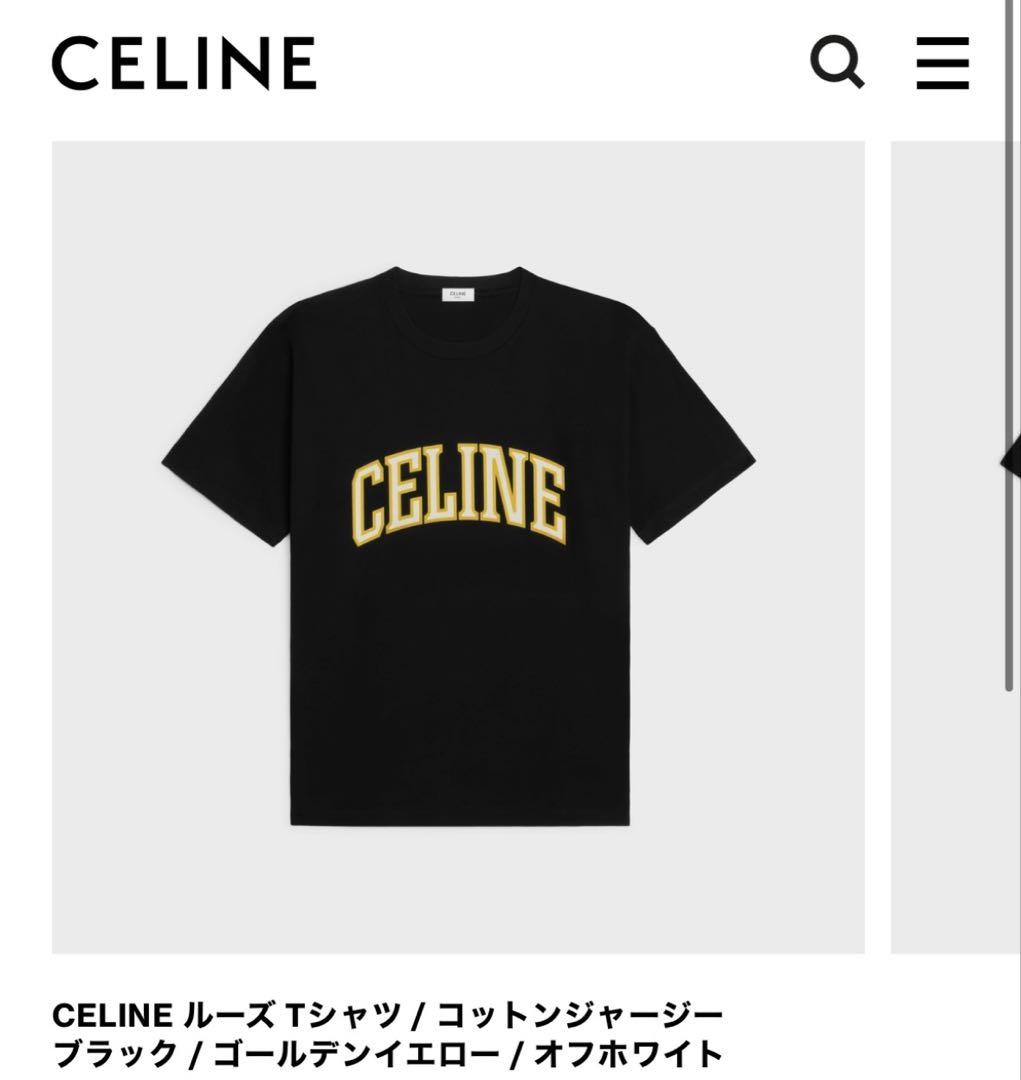The height and width of the screenshot is (1080, 1021).
Task: Click the bottom hem of the T-shirt
Action: [460, 818]
